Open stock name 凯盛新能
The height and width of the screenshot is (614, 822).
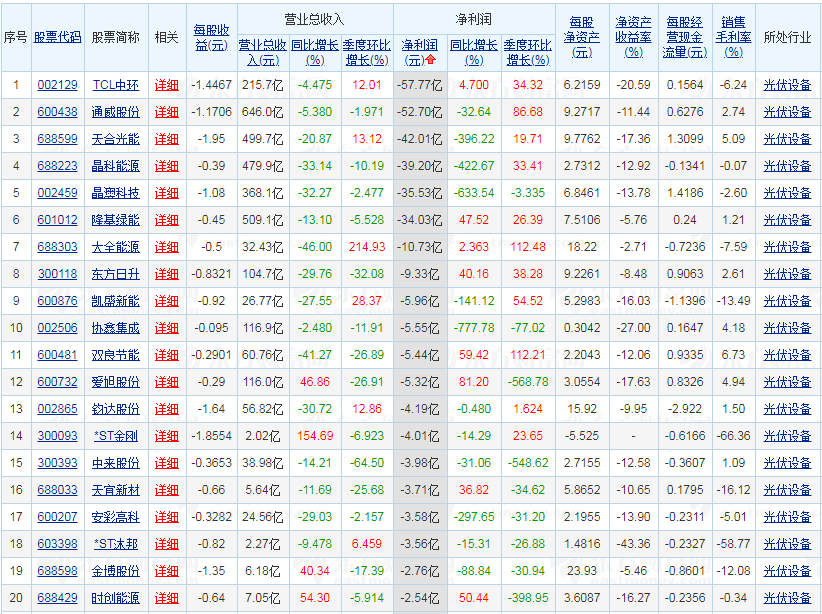tap(115, 301)
